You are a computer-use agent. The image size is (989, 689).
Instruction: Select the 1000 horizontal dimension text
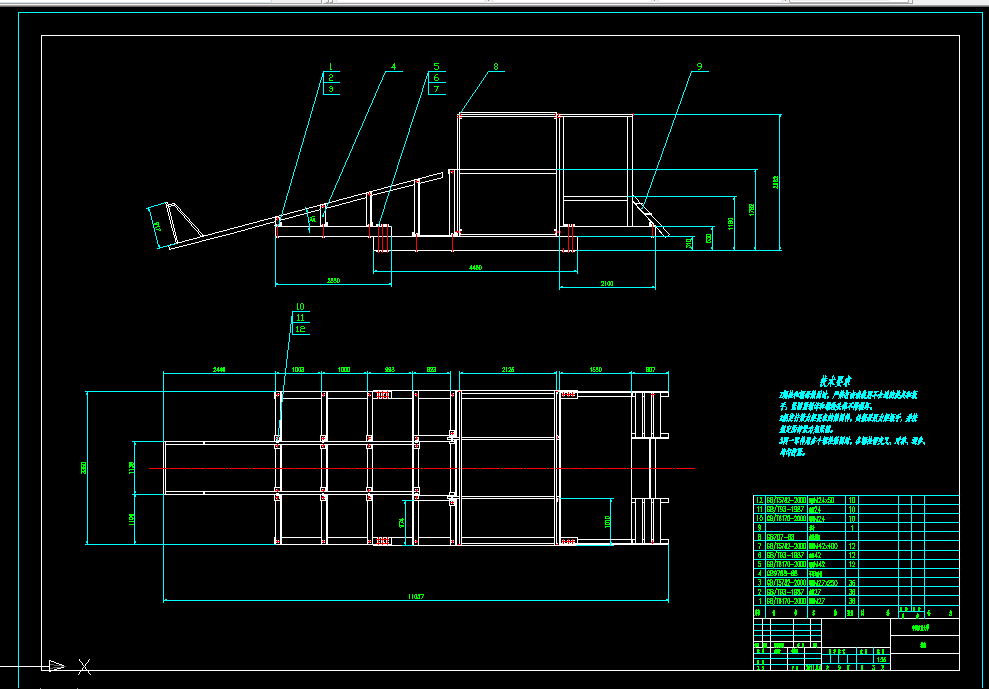344,369
